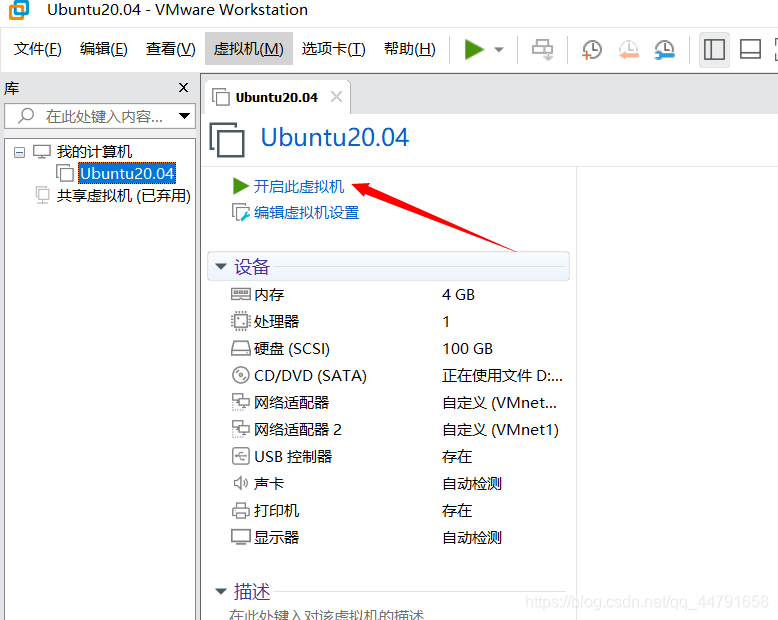778x620 pixels.
Task: Click the 内存 memory device icon
Action: 241,295
